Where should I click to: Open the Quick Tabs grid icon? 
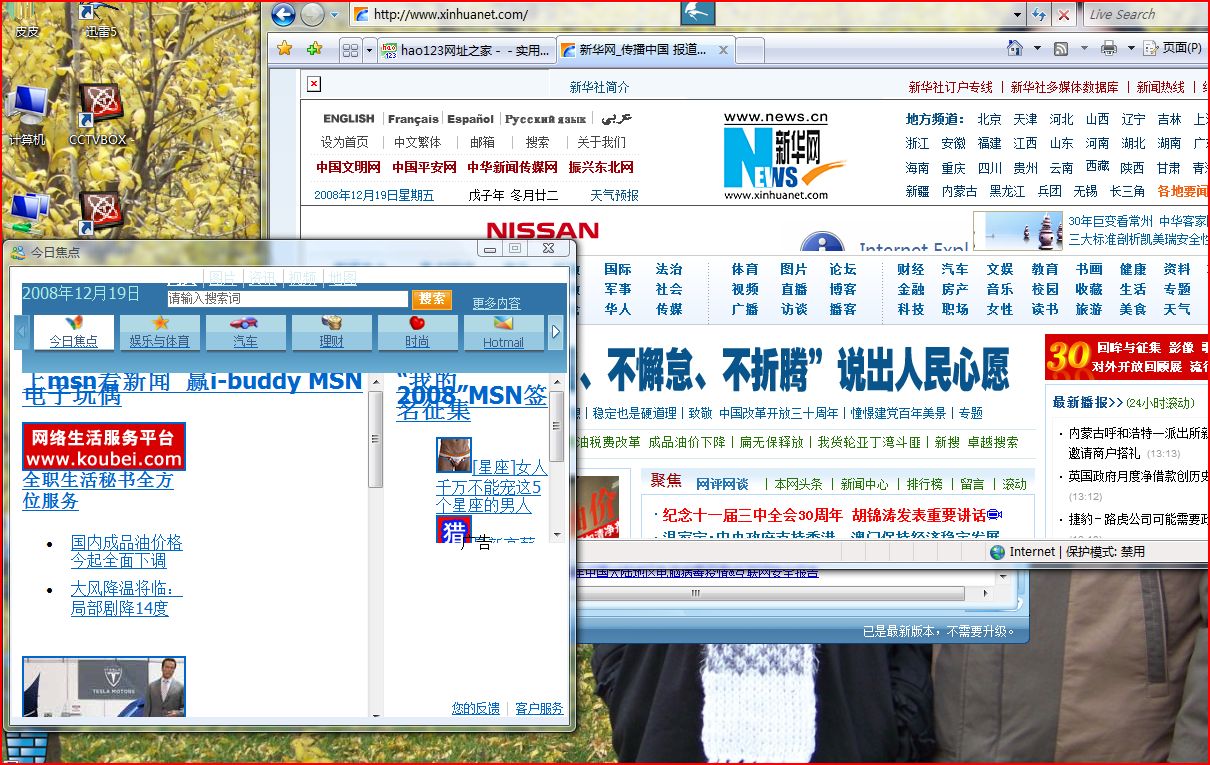350,49
